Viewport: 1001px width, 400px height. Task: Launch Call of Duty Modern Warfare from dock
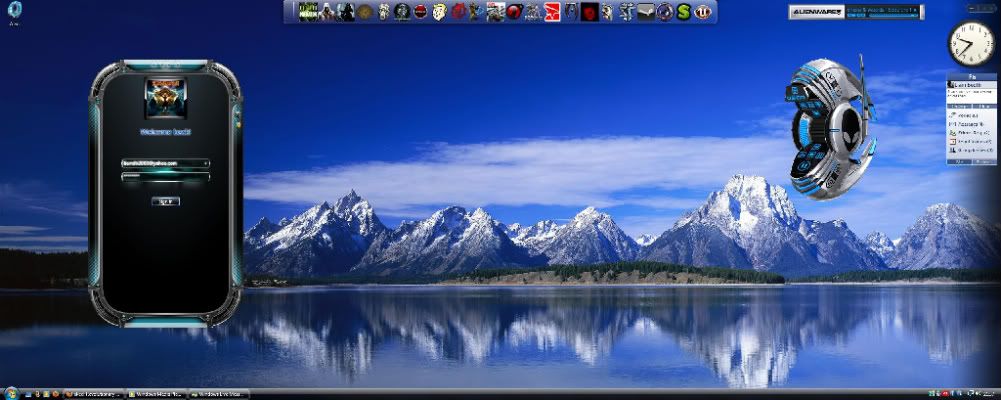(x=308, y=11)
